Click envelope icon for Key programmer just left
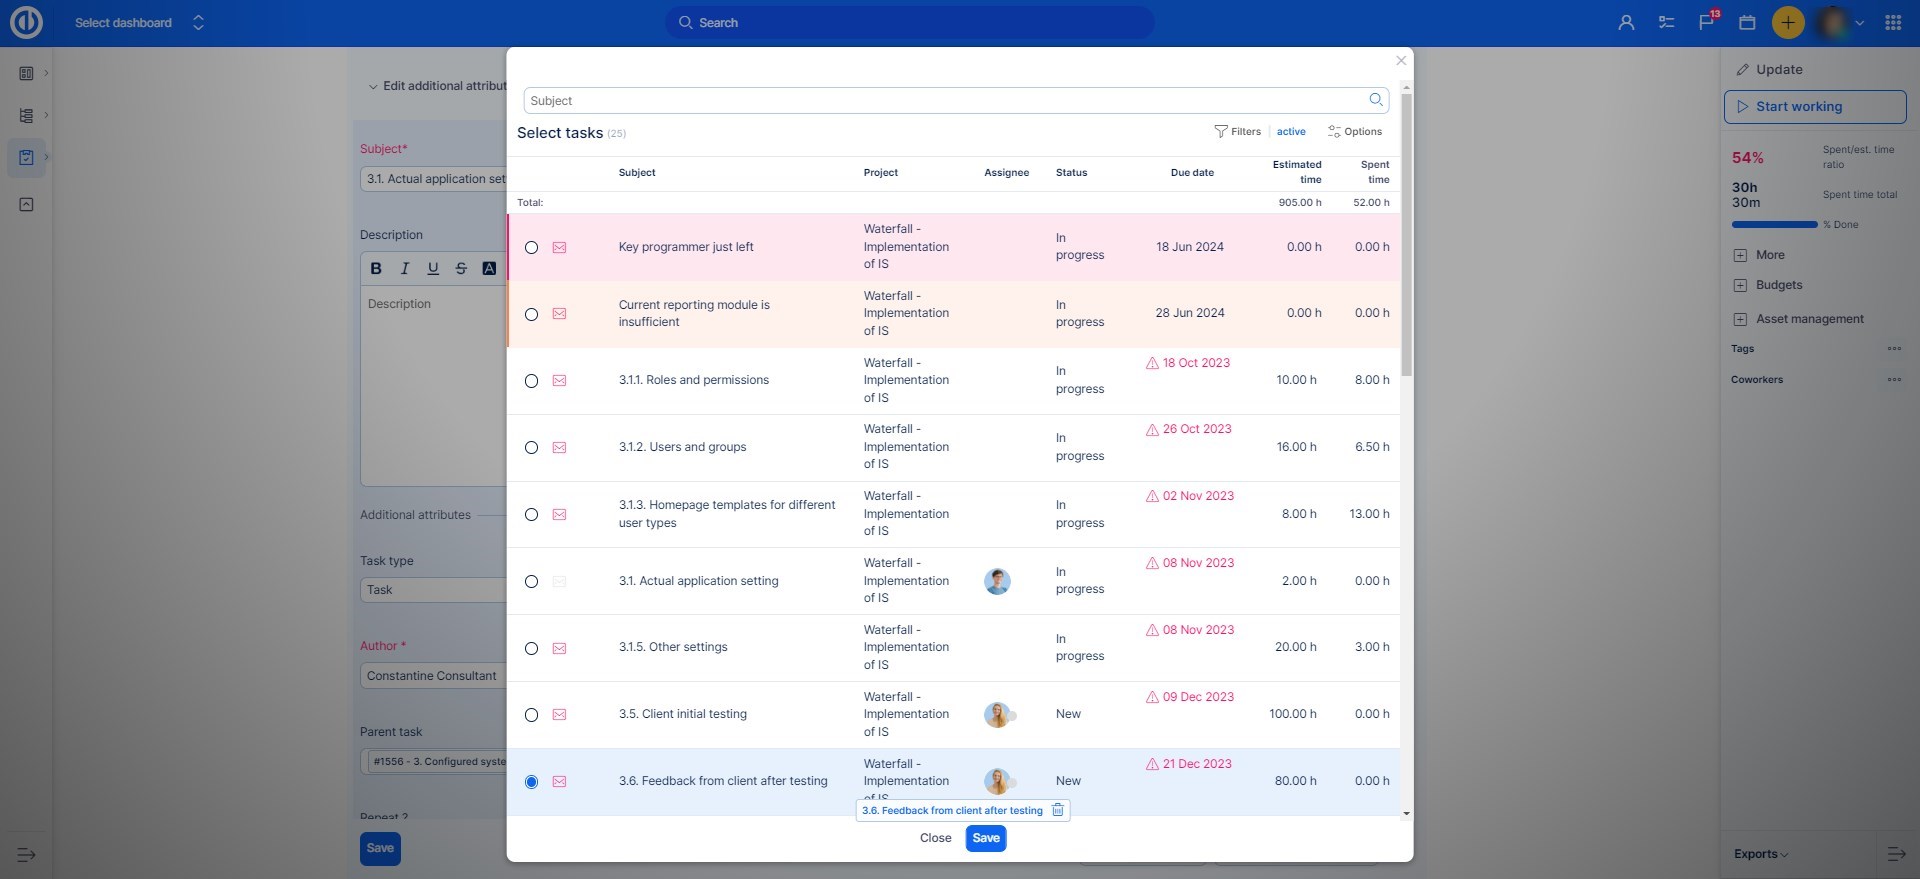The height and width of the screenshot is (879, 1920). coord(559,247)
